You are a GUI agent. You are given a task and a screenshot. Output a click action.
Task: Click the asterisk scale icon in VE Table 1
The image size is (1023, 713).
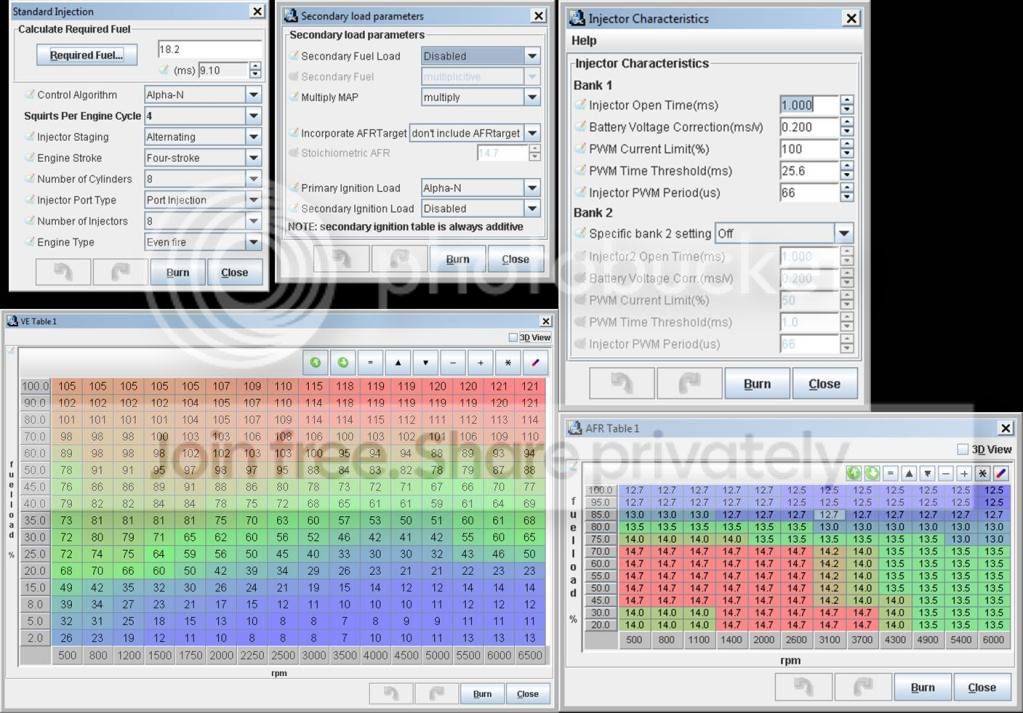[x=508, y=363]
